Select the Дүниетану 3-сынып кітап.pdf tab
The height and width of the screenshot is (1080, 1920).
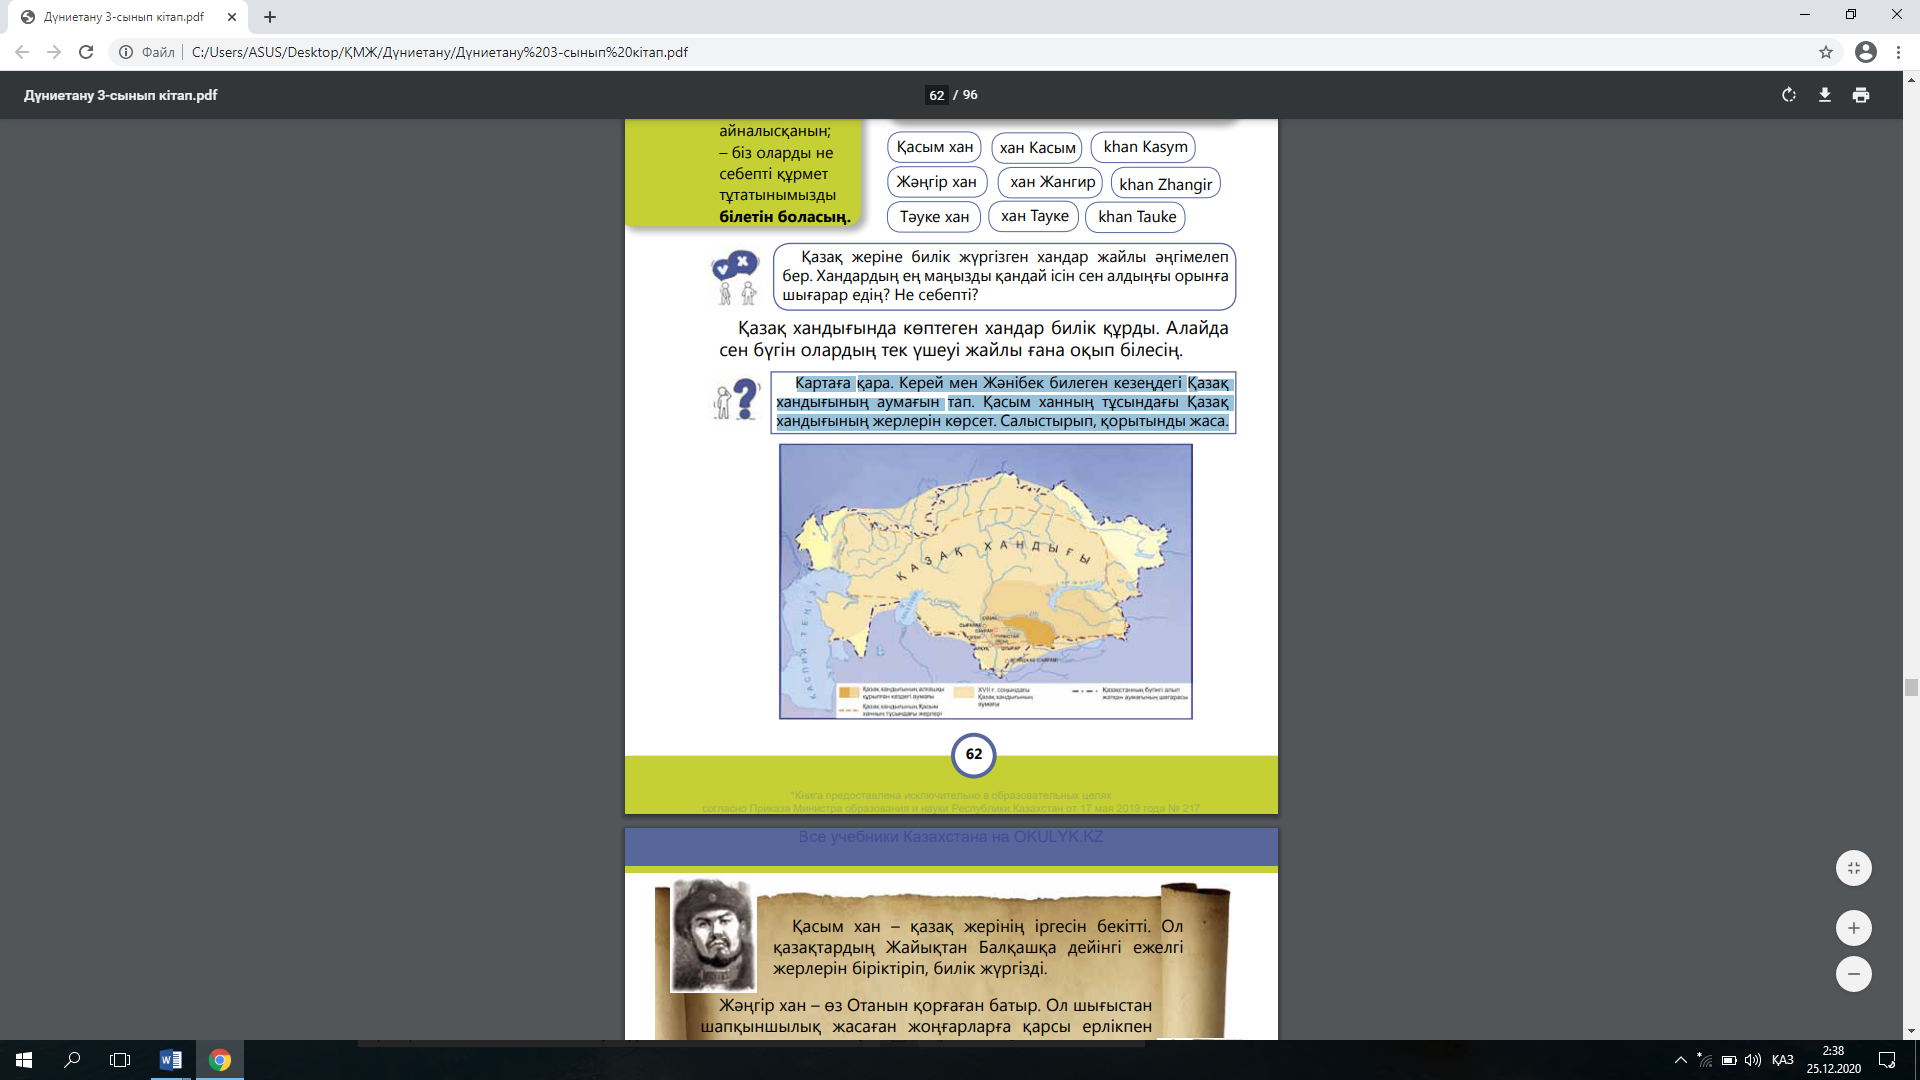point(124,17)
